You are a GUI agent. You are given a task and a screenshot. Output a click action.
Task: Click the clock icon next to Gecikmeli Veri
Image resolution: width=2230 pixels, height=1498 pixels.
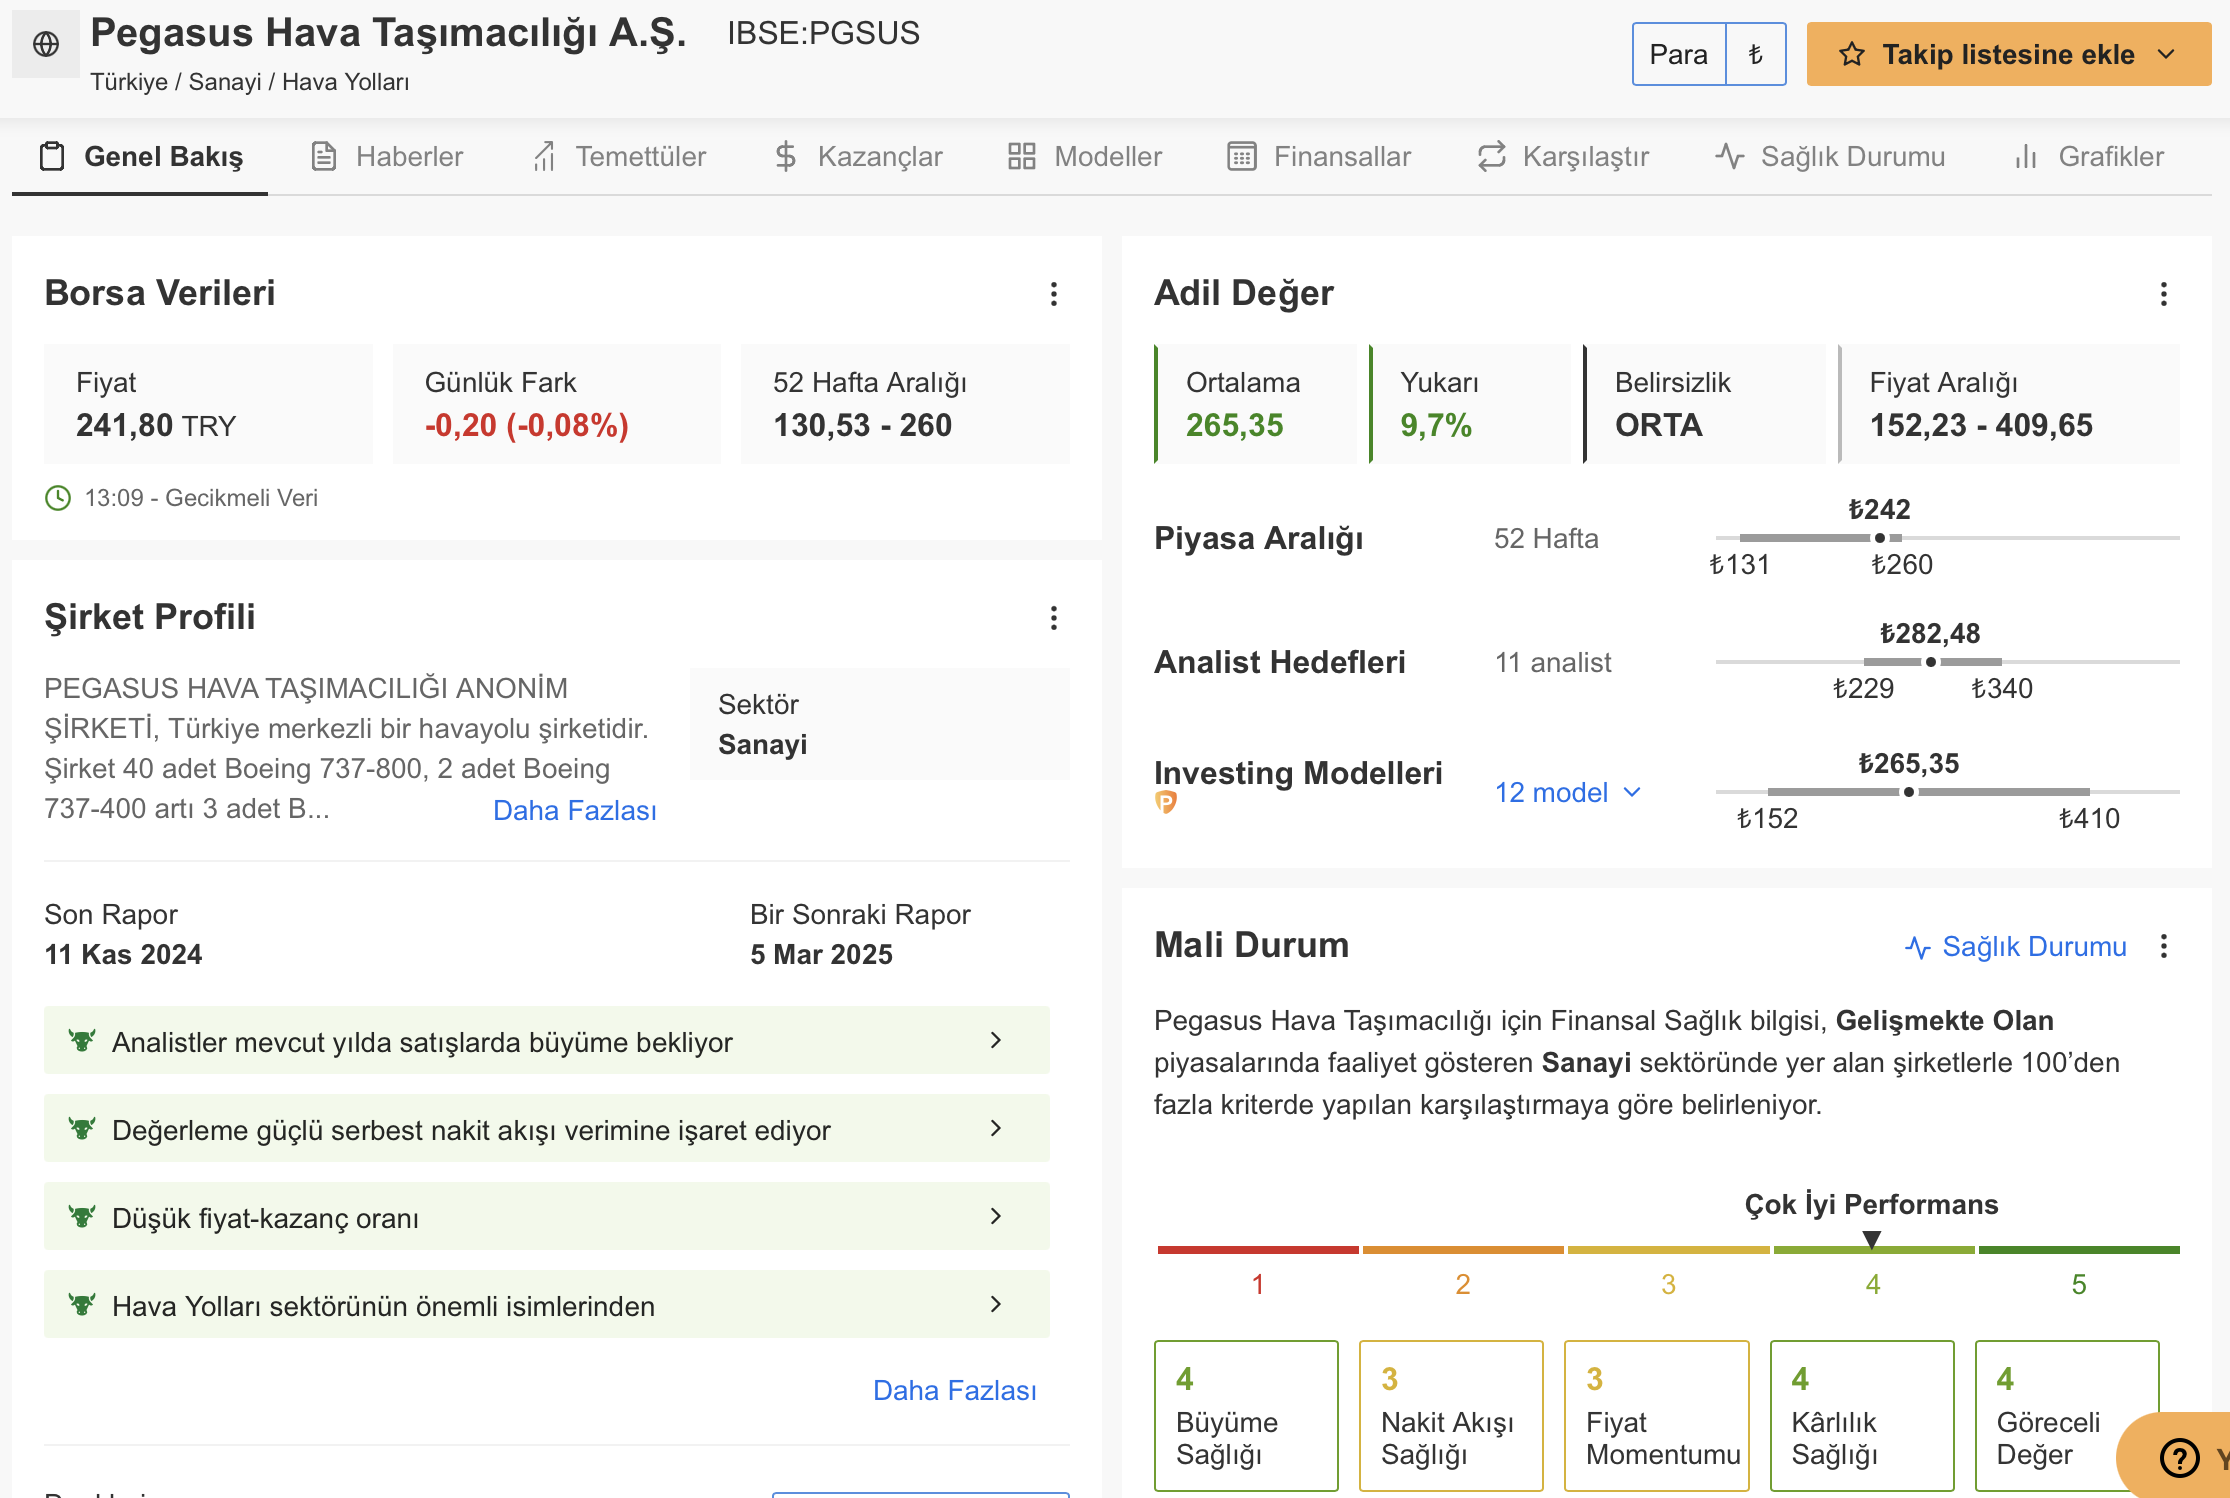click(x=58, y=498)
